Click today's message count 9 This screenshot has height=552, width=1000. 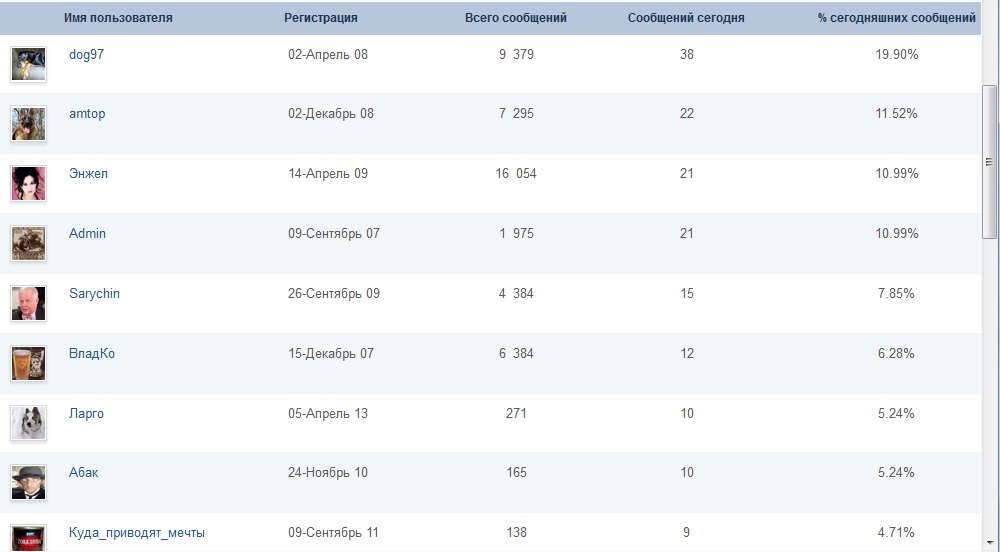coord(686,532)
